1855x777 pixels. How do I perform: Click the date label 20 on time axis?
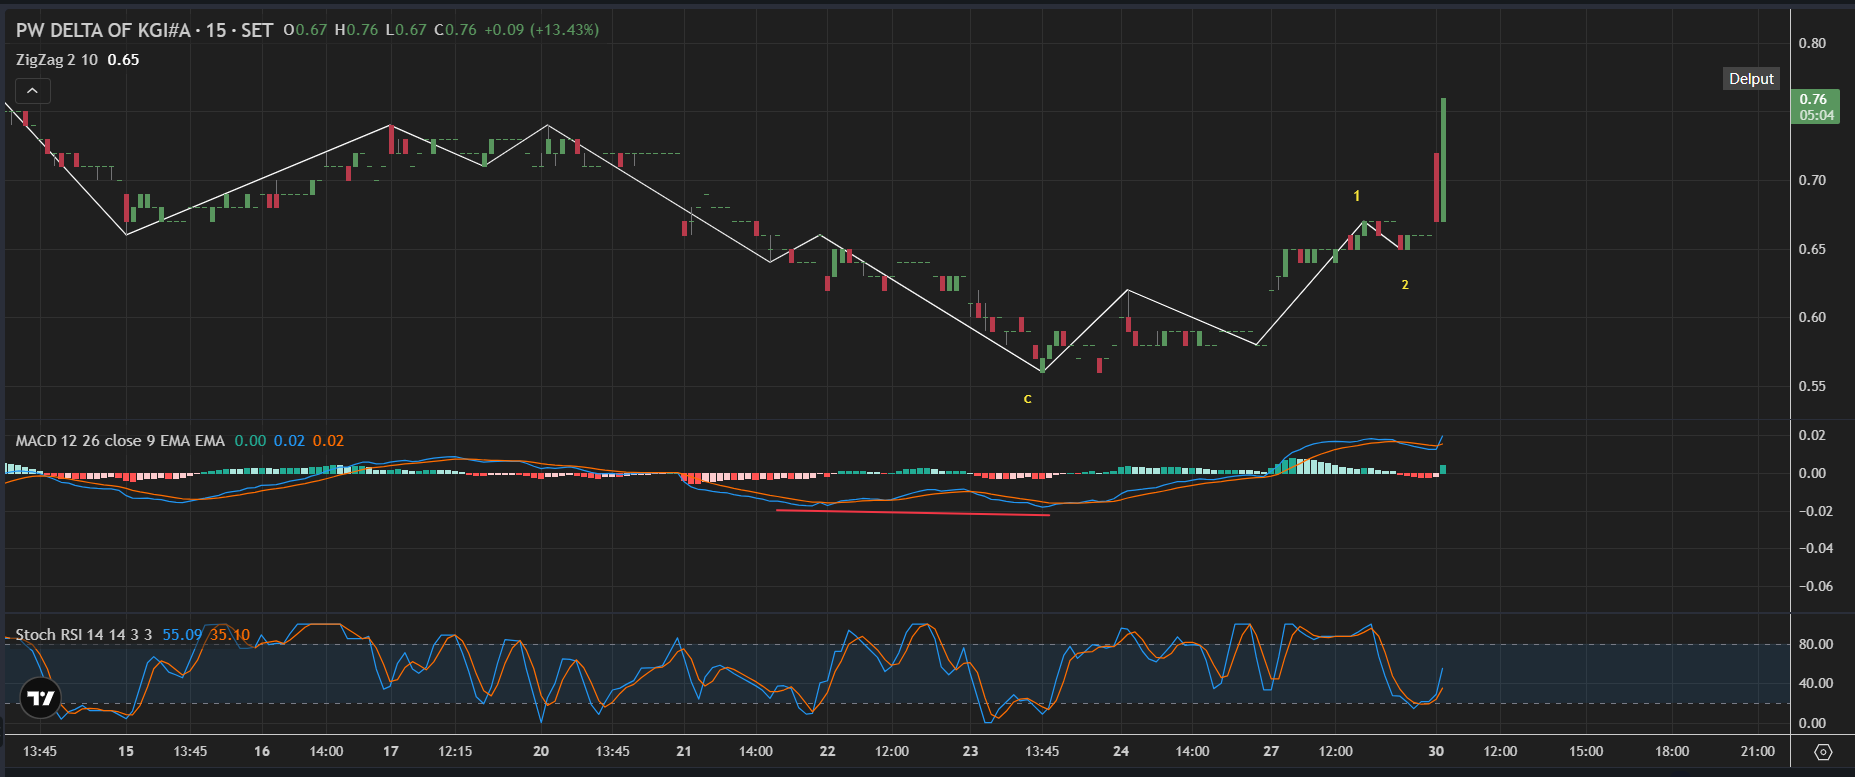click(x=541, y=751)
